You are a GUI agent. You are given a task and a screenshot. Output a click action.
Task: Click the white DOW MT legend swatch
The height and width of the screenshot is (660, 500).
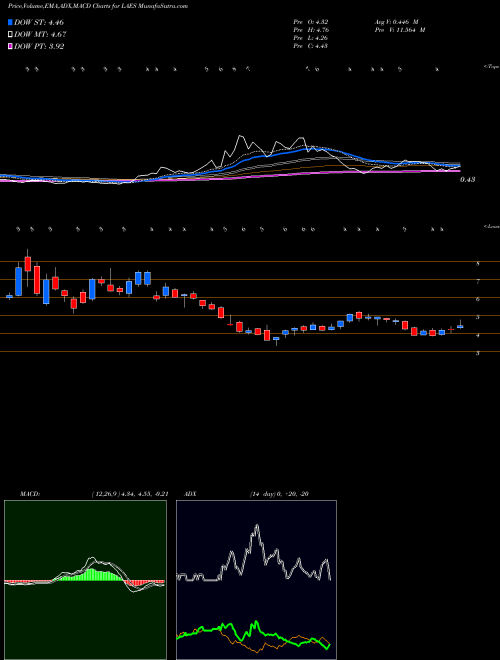(10, 35)
